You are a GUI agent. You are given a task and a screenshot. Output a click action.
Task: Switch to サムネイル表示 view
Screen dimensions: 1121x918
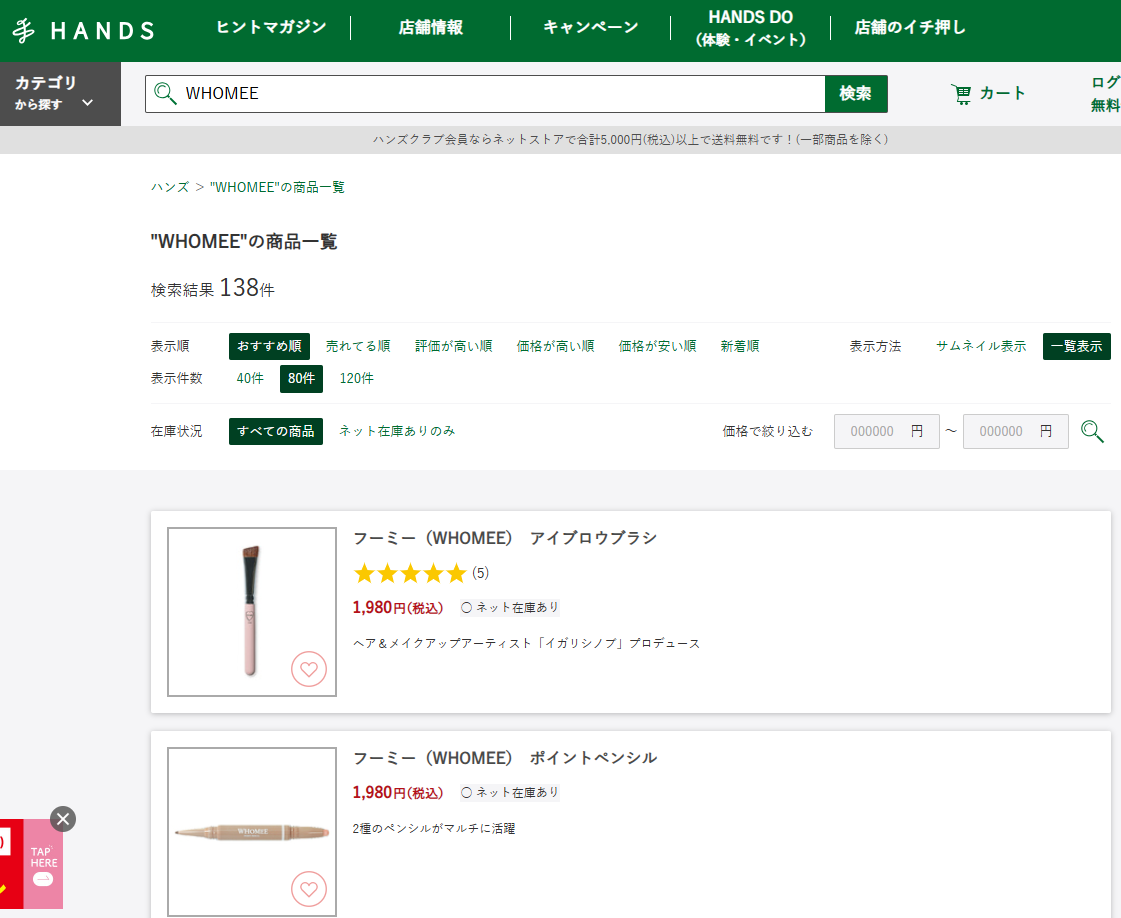[981, 346]
